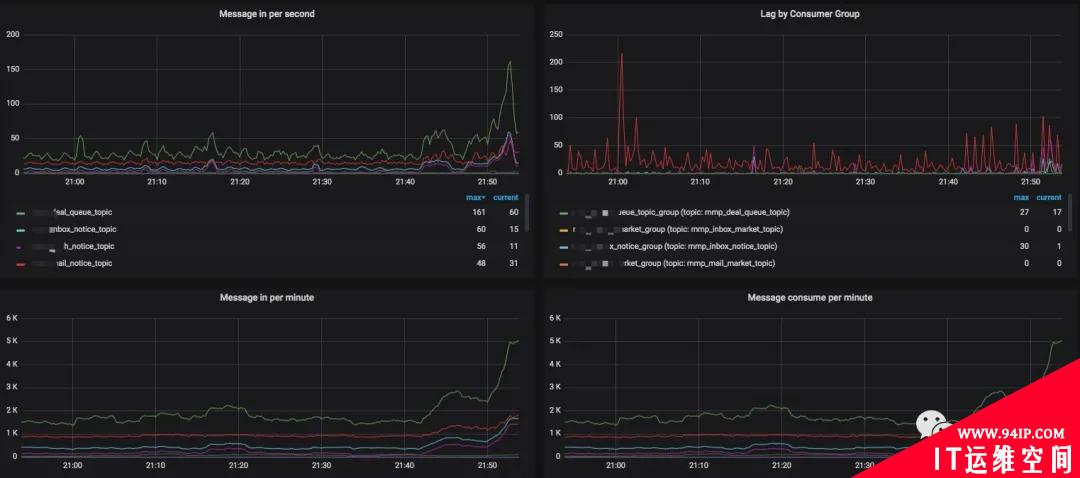Open color swatch of mmp_inbox_notice_topic group
This screenshot has height=478, width=1080.
coord(564,247)
